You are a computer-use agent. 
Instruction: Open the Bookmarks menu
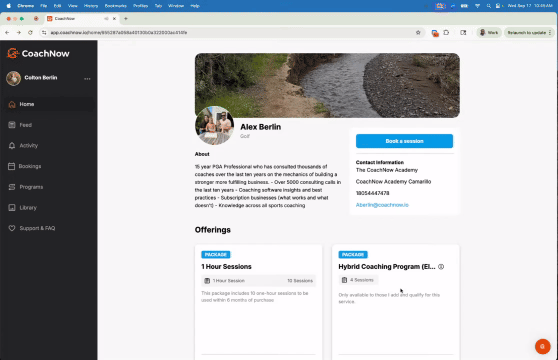click(116, 6)
